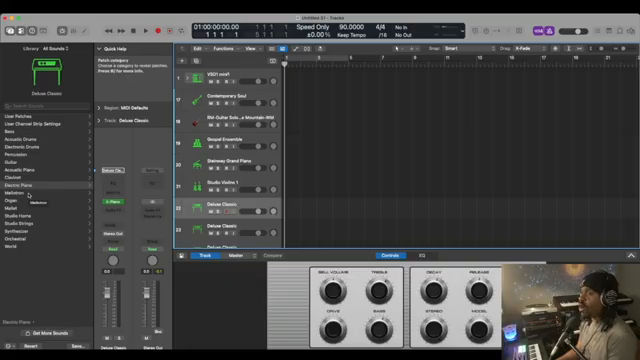Open the Snap dropdown set to Smart
This screenshot has width=640, height=360.
click(x=469, y=49)
